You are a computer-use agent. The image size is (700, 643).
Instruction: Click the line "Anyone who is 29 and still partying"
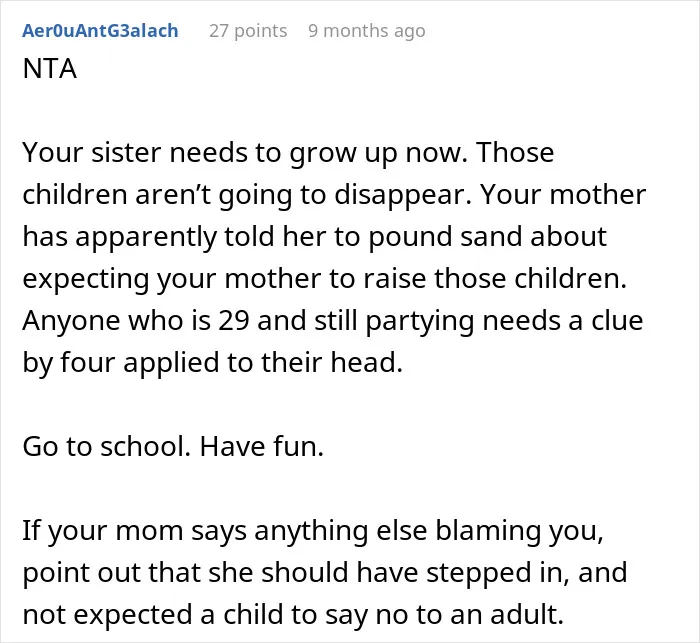[333, 321]
